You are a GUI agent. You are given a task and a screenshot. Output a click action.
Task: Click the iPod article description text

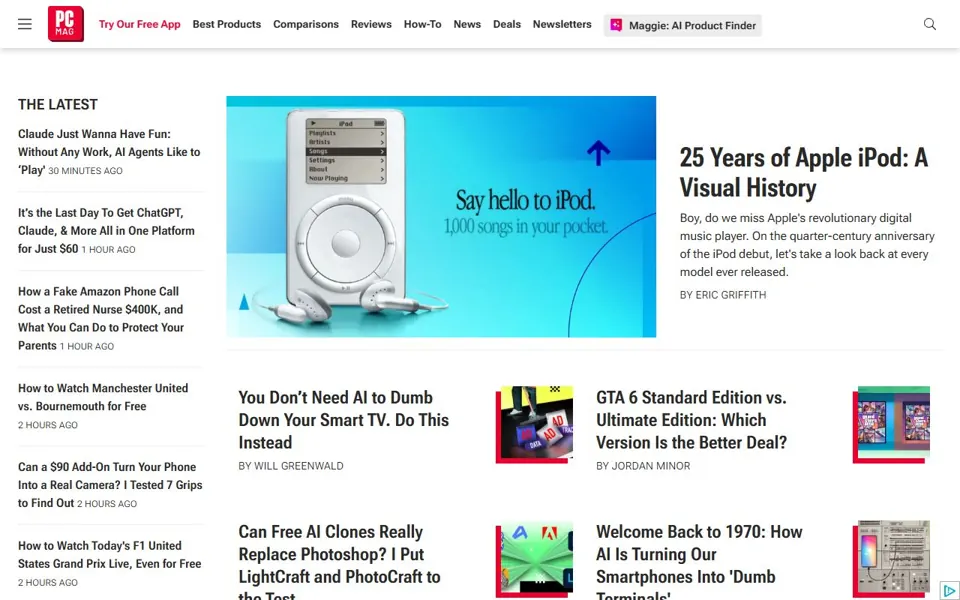click(807, 245)
